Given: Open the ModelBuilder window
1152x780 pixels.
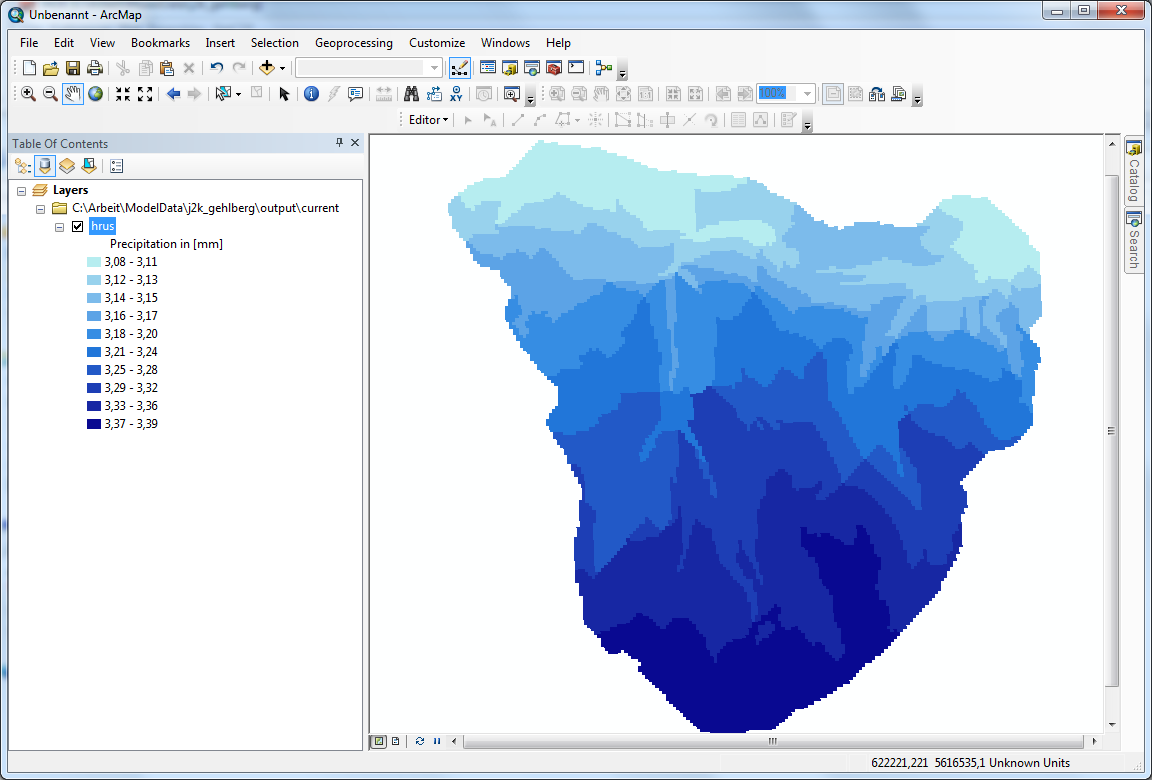Looking at the screenshot, I should point(603,68).
